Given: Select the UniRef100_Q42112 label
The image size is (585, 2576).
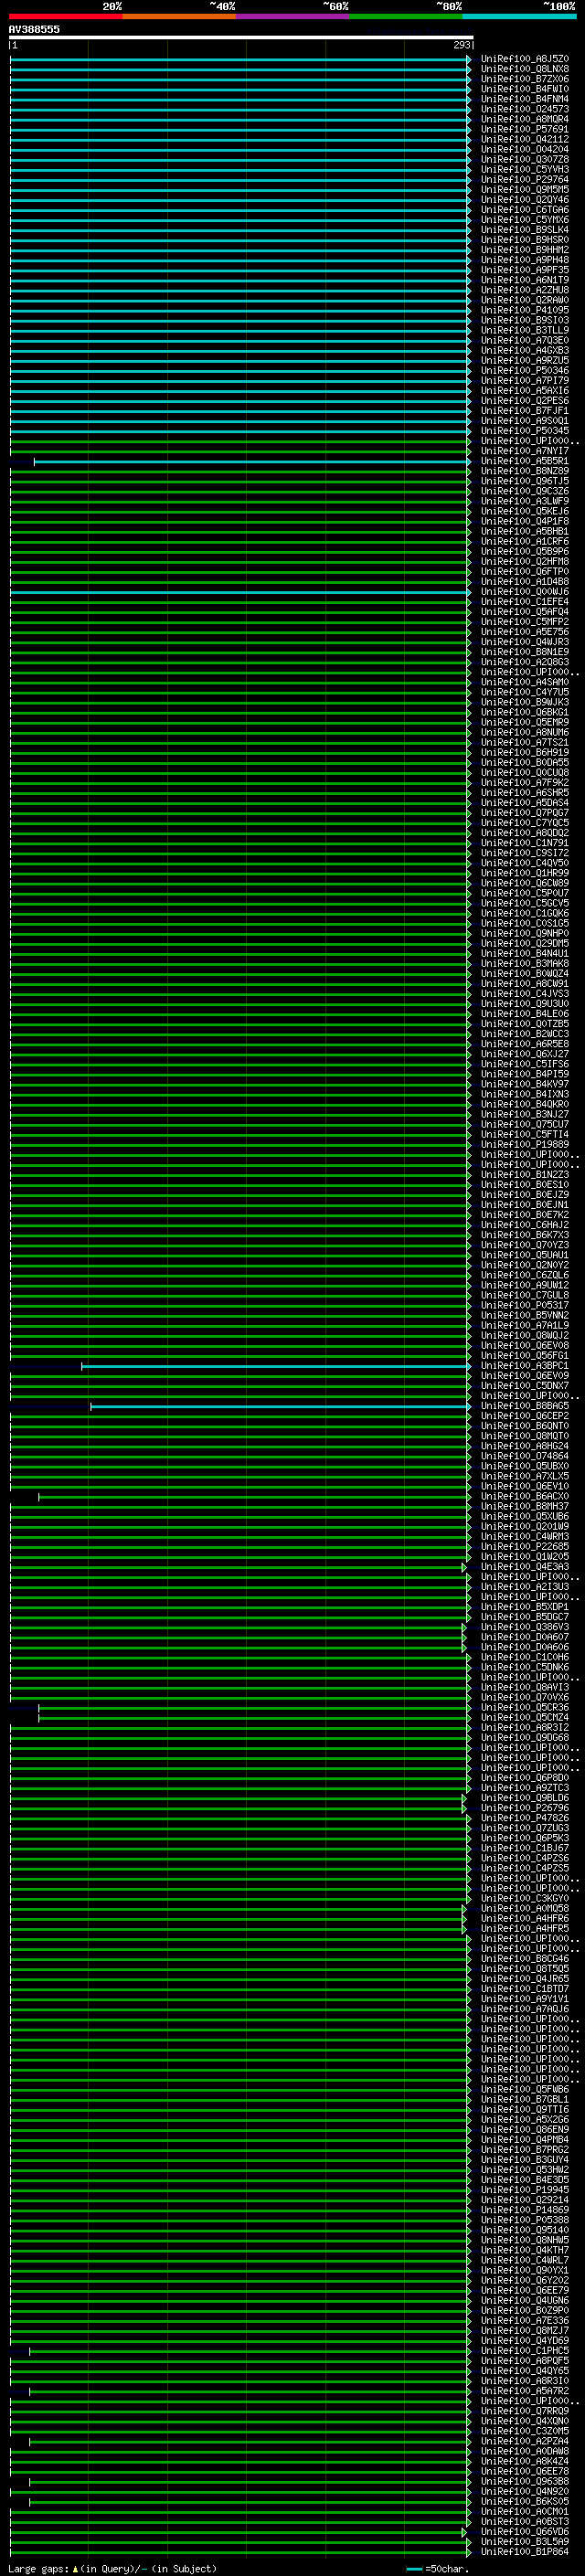Looking at the screenshot, I should (x=524, y=139).
